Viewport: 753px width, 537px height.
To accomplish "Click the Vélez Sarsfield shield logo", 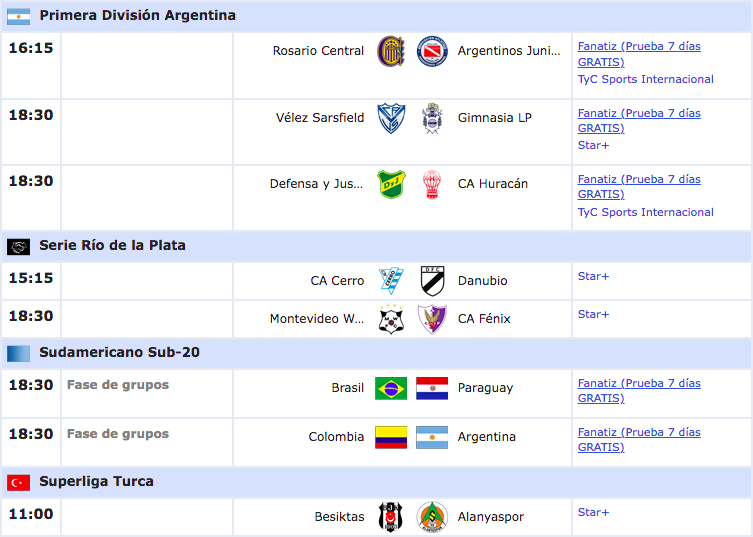I will point(391,118).
